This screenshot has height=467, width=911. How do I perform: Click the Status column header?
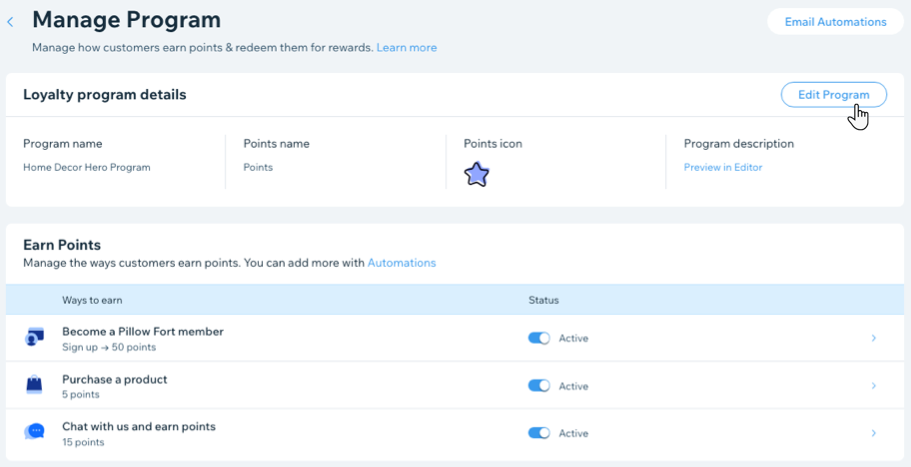[x=543, y=300]
